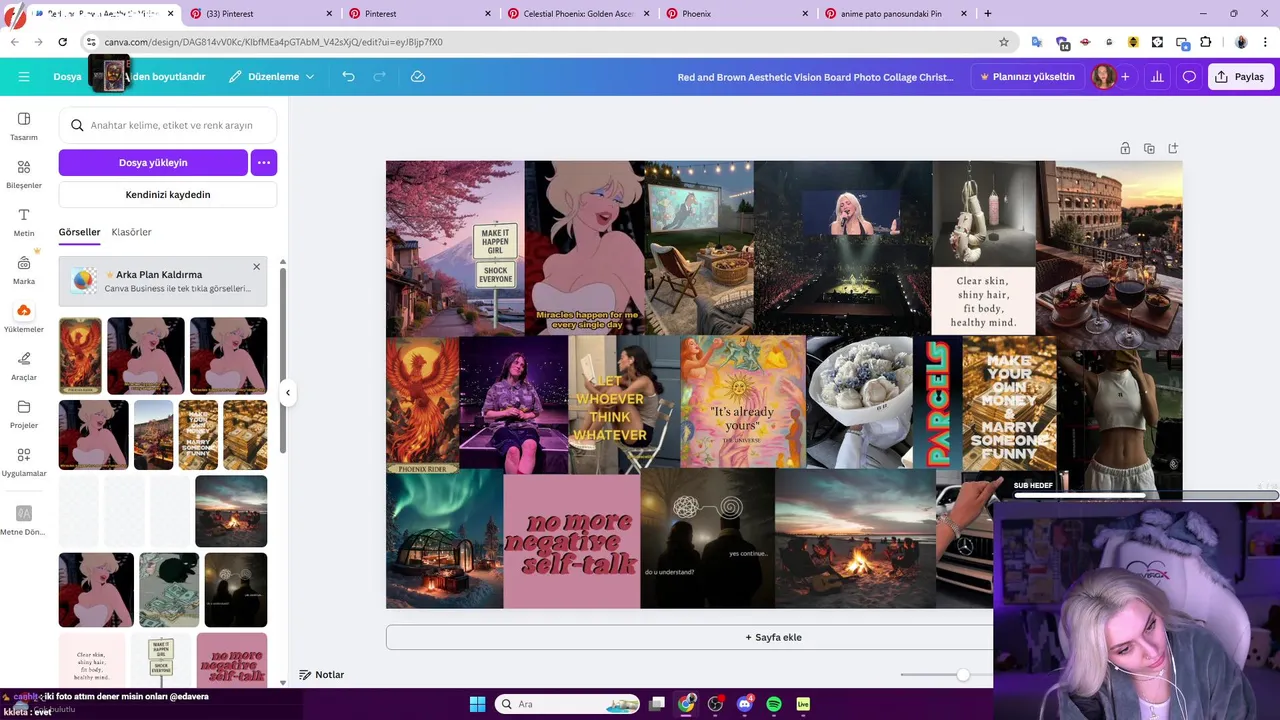Image resolution: width=1280 pixels, height=720 pixels.
Task: Select the PARCELS canvas image
Action: [x=937, y=402]
